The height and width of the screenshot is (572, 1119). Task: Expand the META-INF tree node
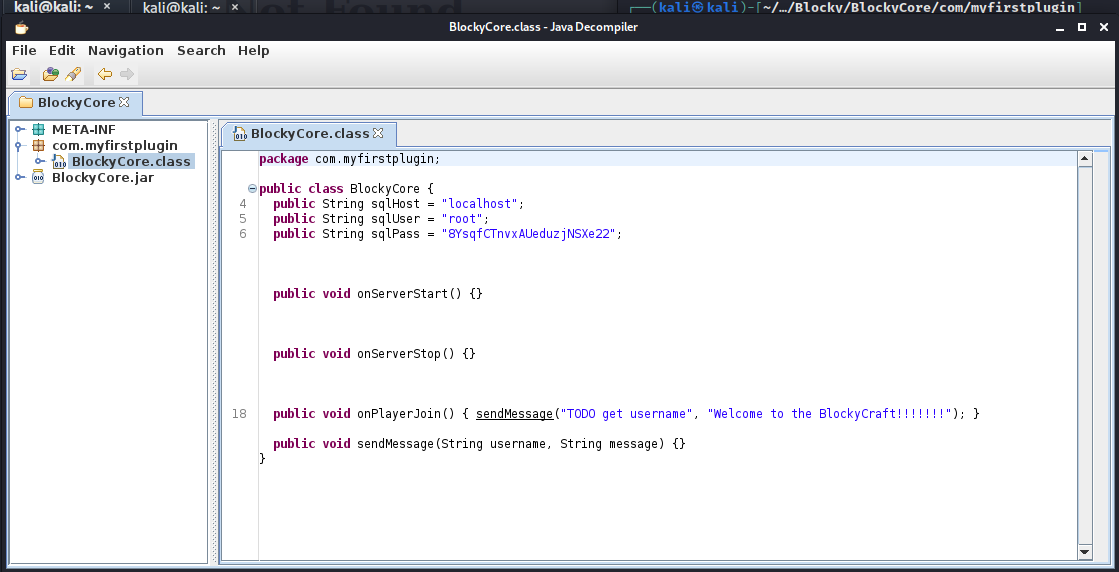[19, 129]
